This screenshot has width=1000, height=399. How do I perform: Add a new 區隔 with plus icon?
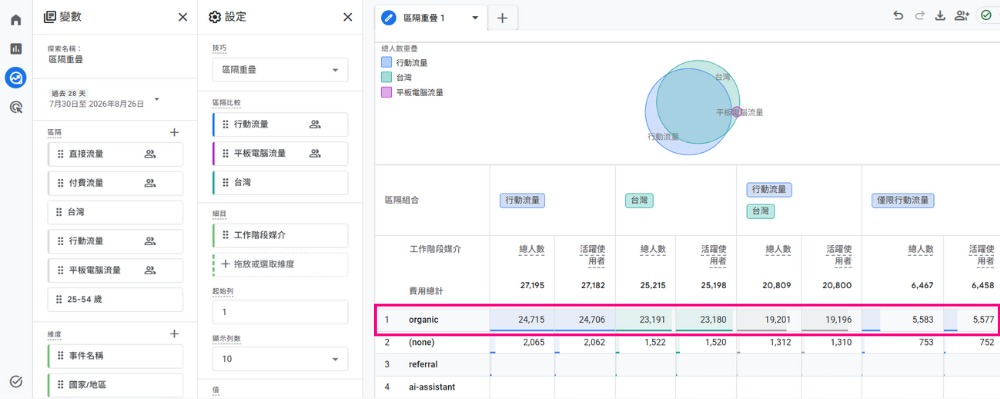click(x=174, y=132)
